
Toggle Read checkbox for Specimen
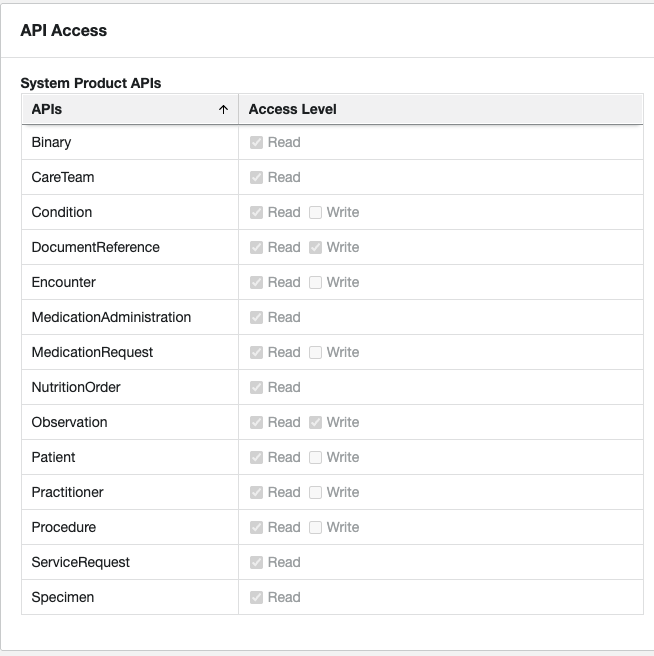256,597
